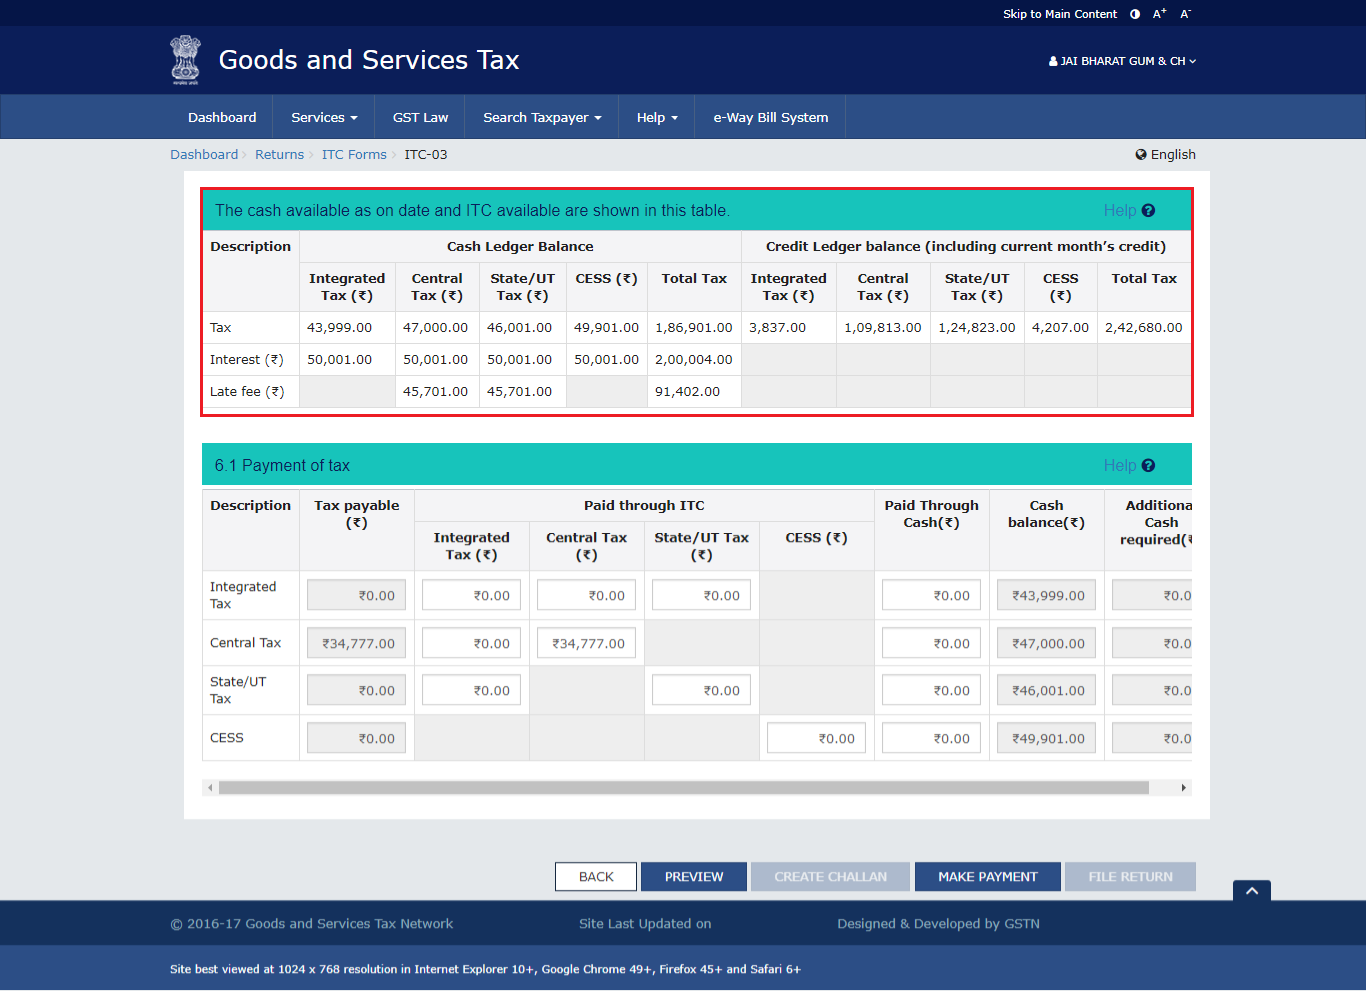The image size is (1366, 991).
Task: Select English language option
Action: point(1173,155)
